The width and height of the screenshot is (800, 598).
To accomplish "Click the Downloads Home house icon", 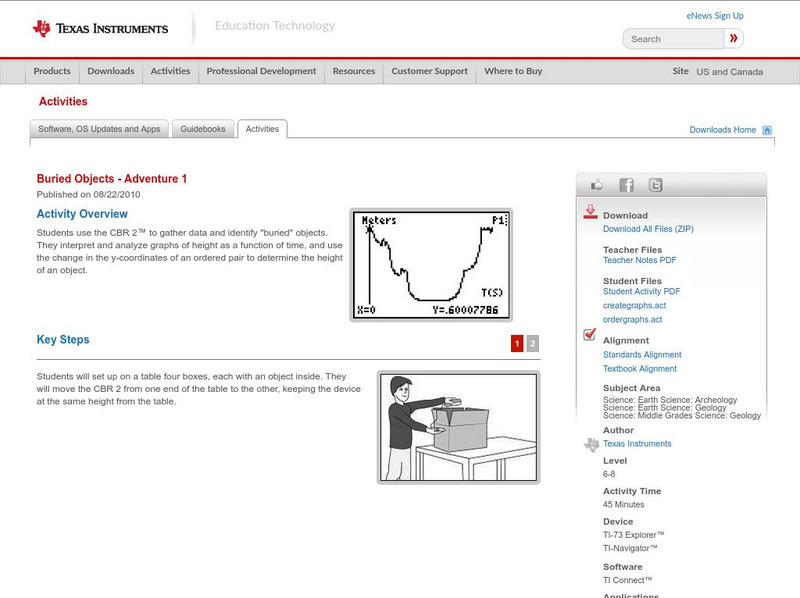I will point(767,130).
